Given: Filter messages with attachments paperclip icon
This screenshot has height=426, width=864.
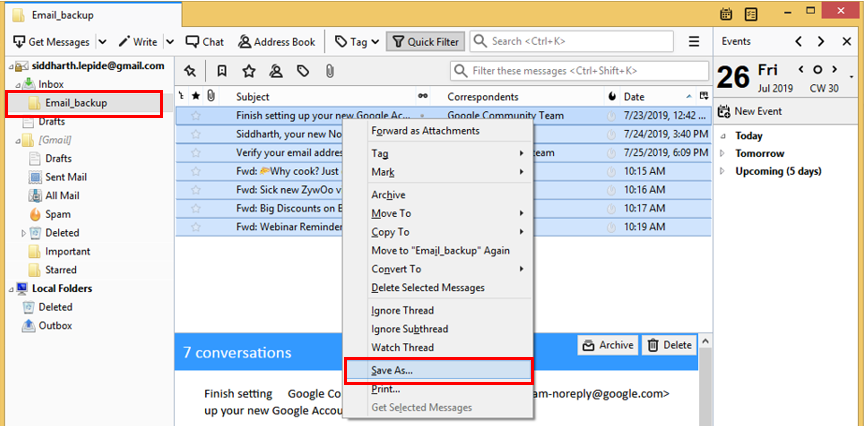Looking at the screenshot, I should click(329, 71).
